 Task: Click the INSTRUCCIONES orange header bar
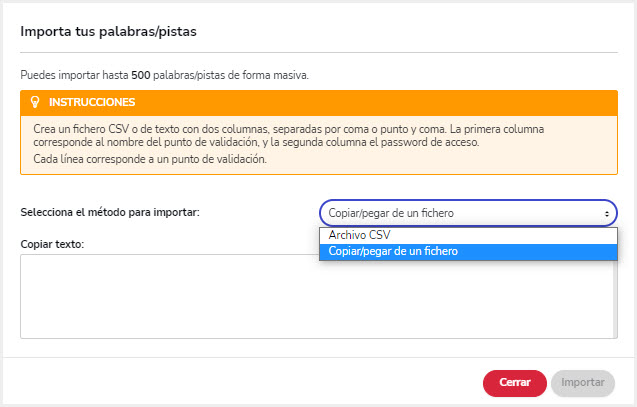pyautogui.click(x=319, y=103)
